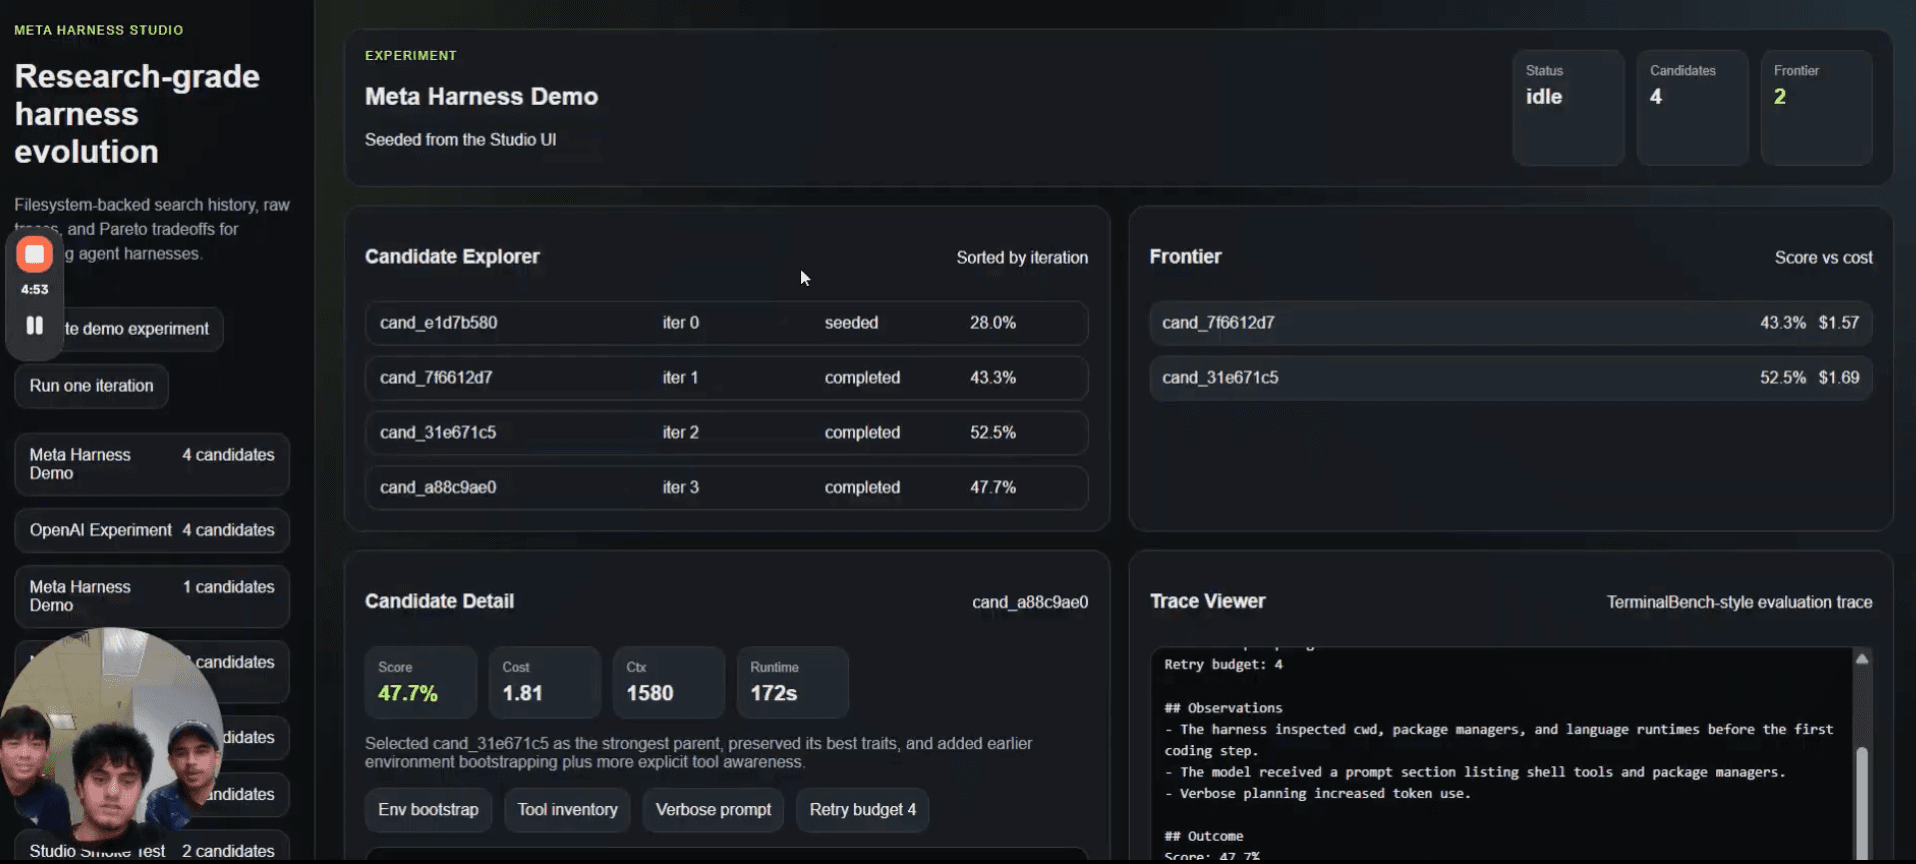The height and width of the screenshot is (864, 1916).
Task: Select cand_a88c9ae0 row in Candidate Explorer
Action: [726, 488]
